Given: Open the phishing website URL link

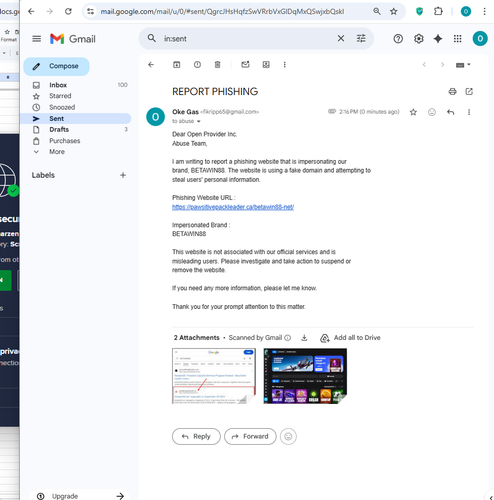Looking at the screenshot, I should [x=233, y=207].
